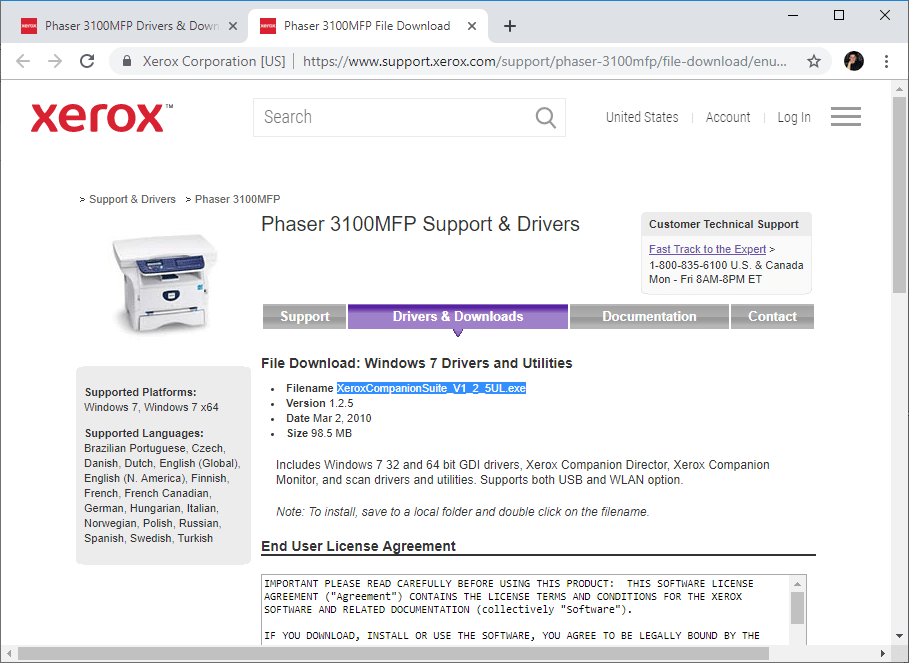The height and width of the screenshot is (663, 909).
Task: Open the Support tab
Action: [x=304, y=316]
